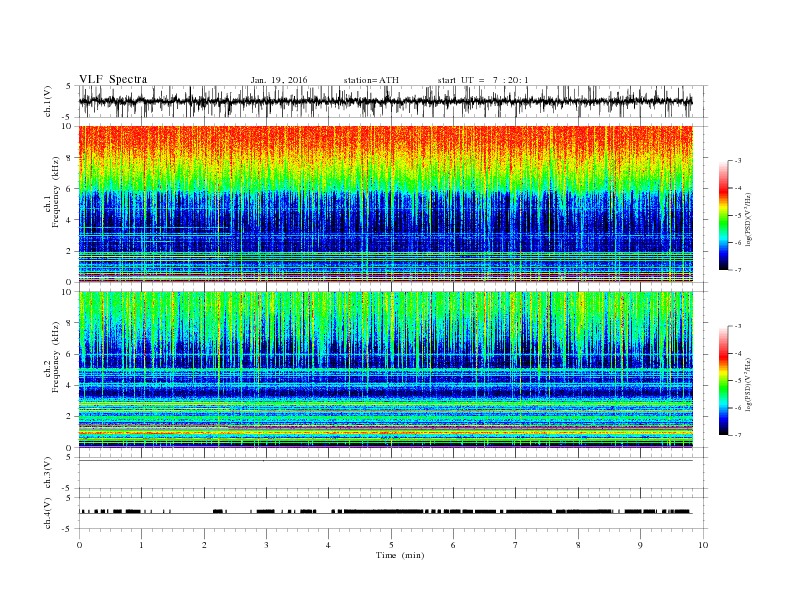Viewport: 792px width, 612px height.
Task: Click the "2" kHz tick on ch.2 frequency axis
Action: coord(70,417)
